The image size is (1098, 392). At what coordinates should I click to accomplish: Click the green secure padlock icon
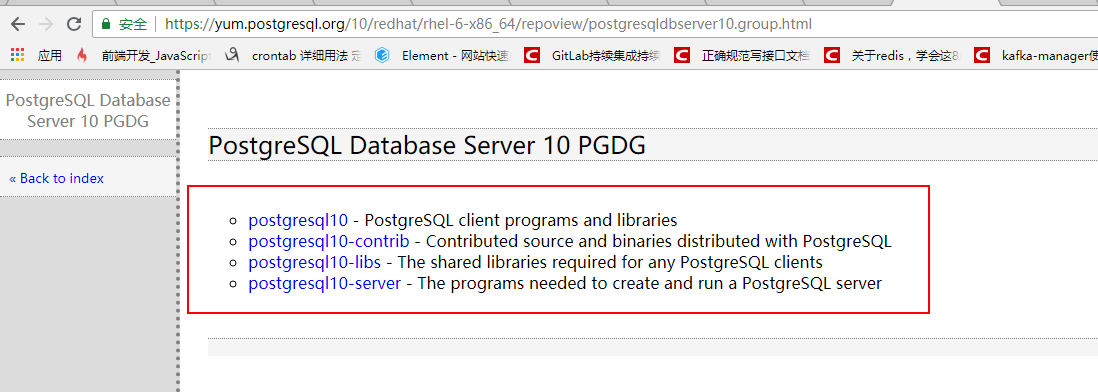coord(106,24)
